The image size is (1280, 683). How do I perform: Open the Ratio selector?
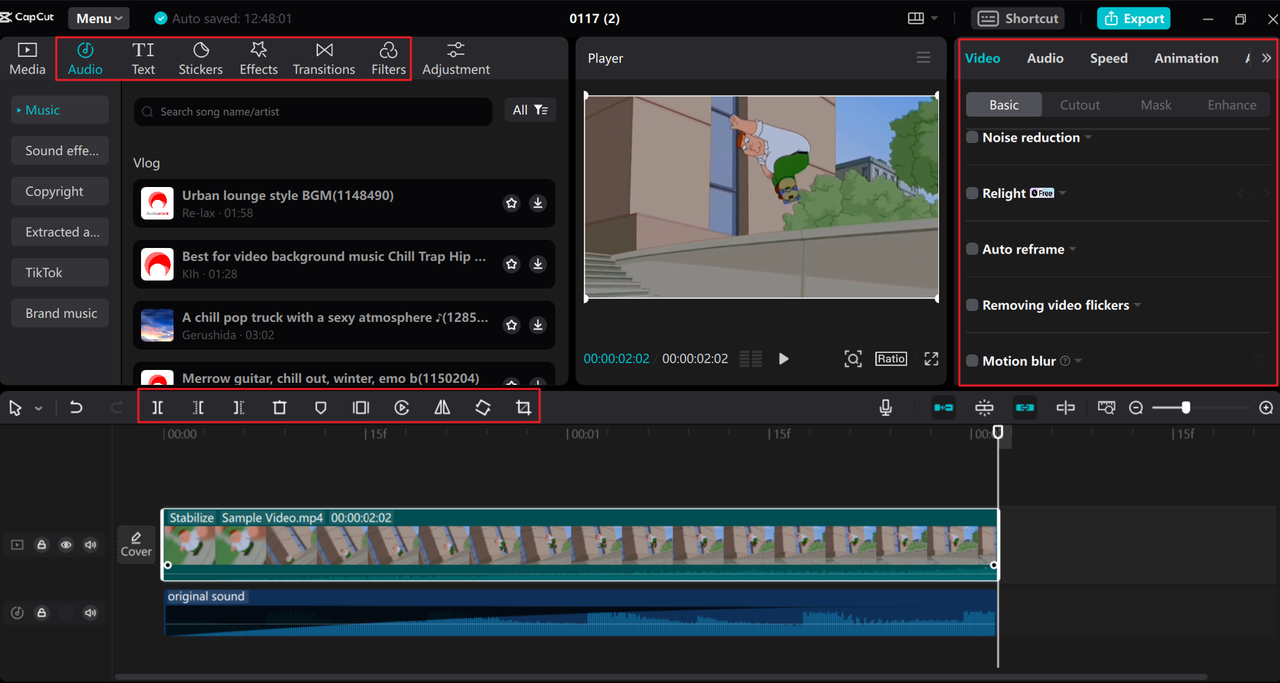coord(891,358)
